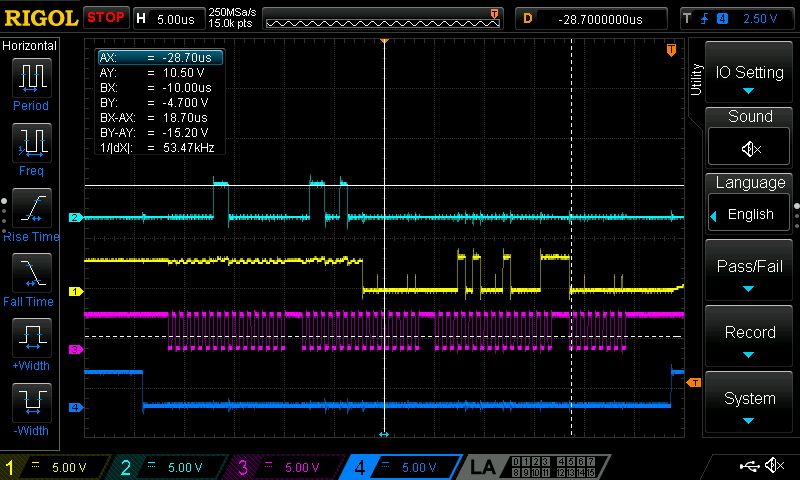Open the IO Setting menu
This screenshot has height=480, width=800.
click(748, 72)
